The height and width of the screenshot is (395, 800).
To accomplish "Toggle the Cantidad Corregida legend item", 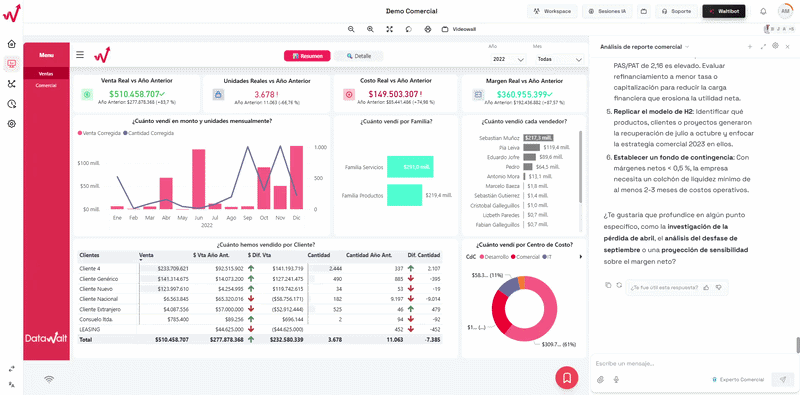I will click(x=148, y=133).
